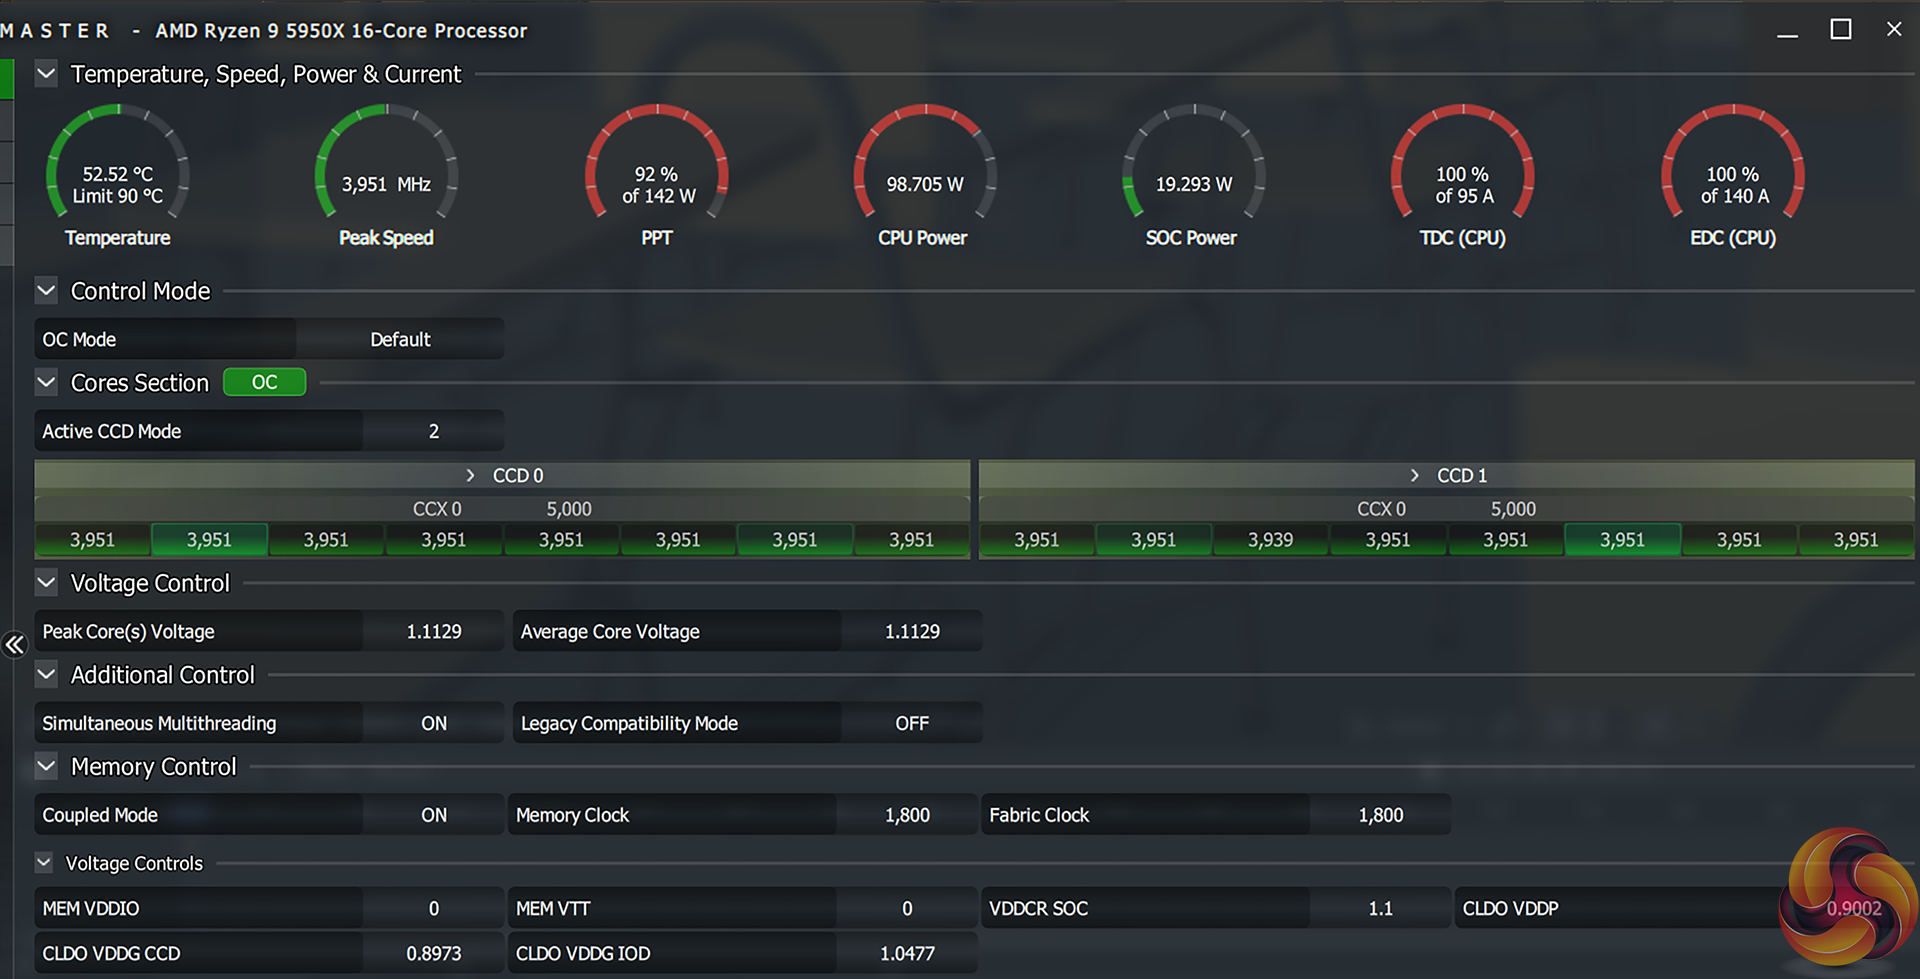Click the Legacy Compatibility Mode label

(x=629, y=723)
